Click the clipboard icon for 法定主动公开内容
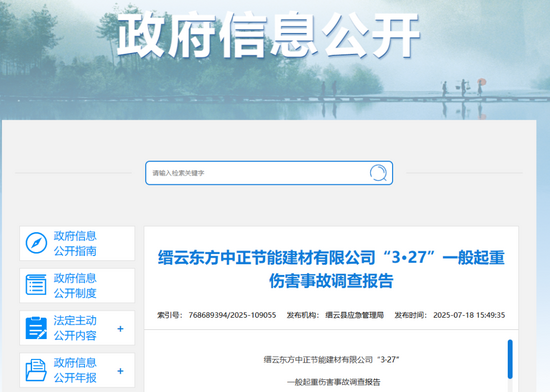This screenshot has width=550, height=392. click(x=36, y=328)
